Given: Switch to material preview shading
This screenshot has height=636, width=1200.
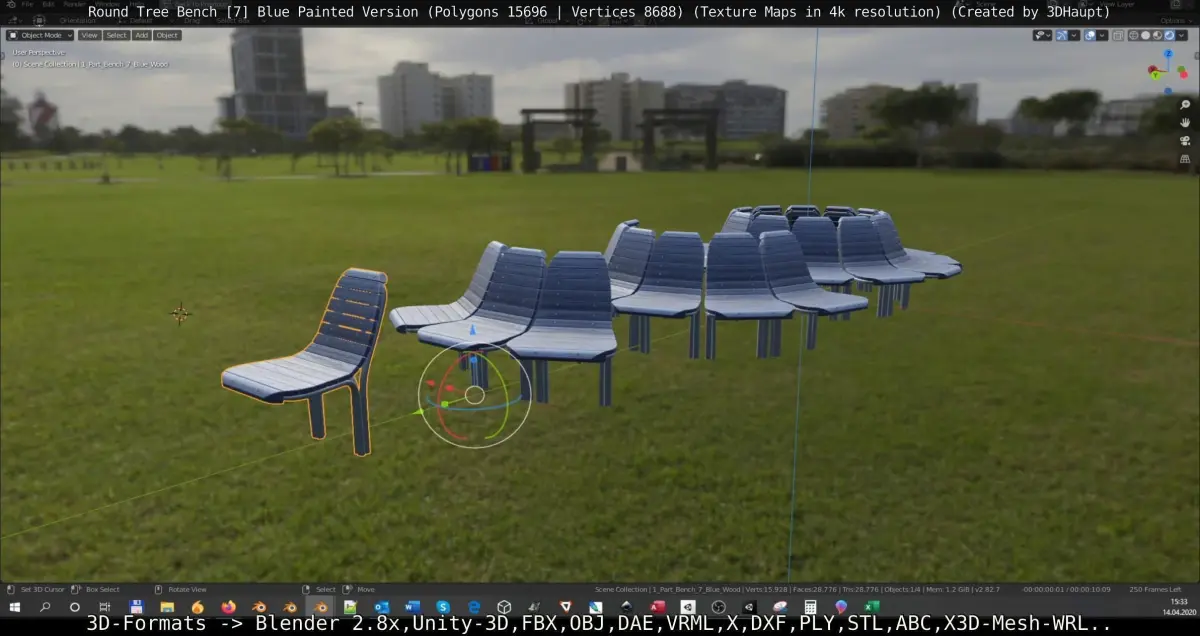Looking at the screenshot, I should coord(1157,35).
